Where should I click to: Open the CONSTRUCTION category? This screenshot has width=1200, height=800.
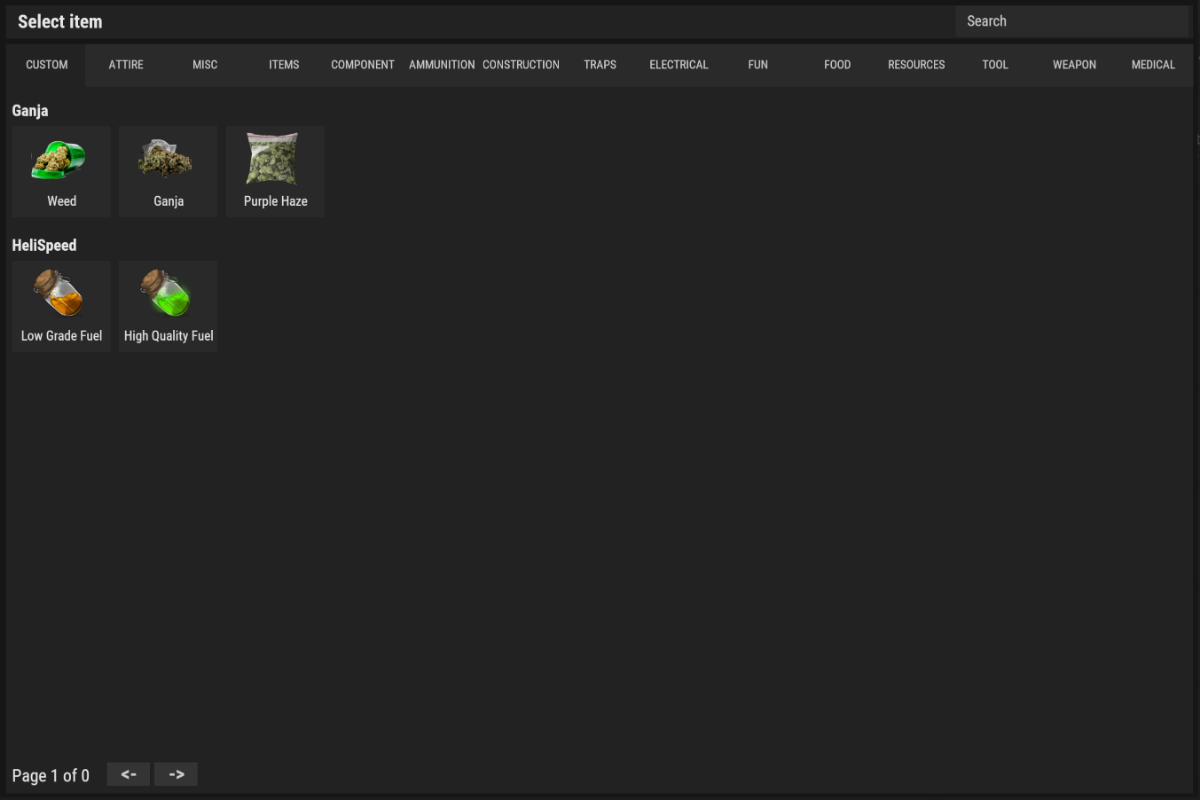pyautogui.click(x=520, y=64)
